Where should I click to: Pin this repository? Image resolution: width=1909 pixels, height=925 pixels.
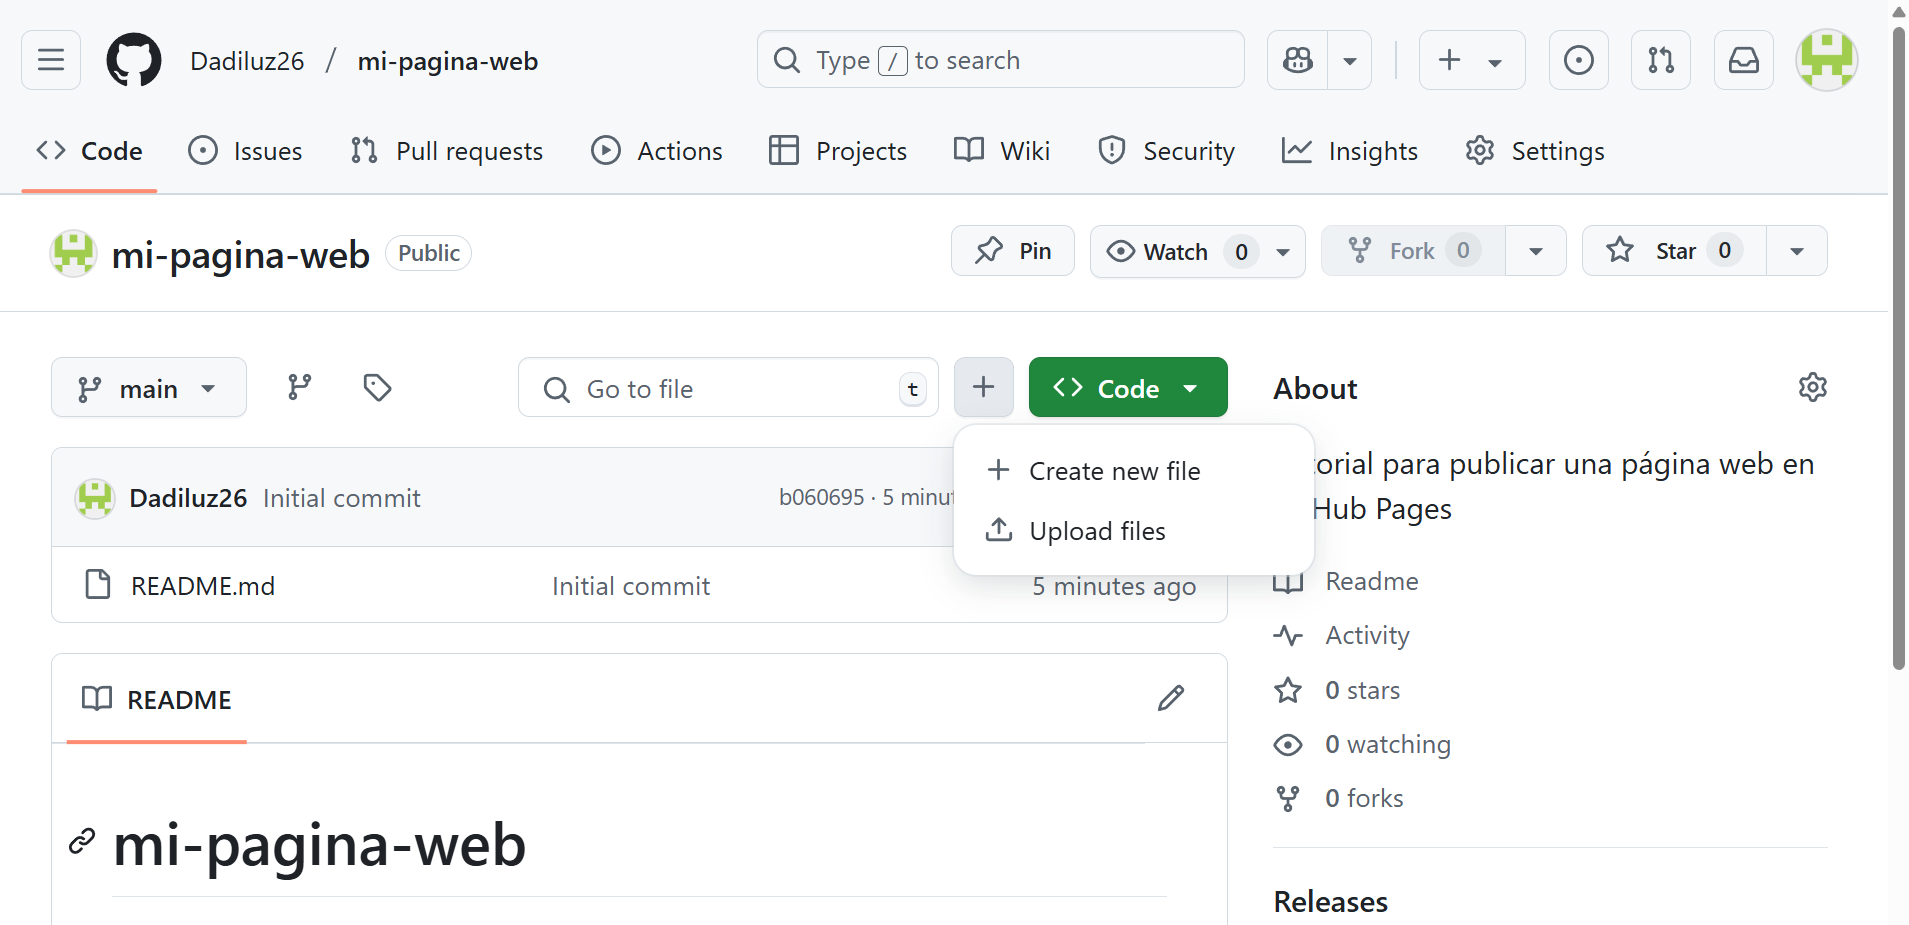1013,251
